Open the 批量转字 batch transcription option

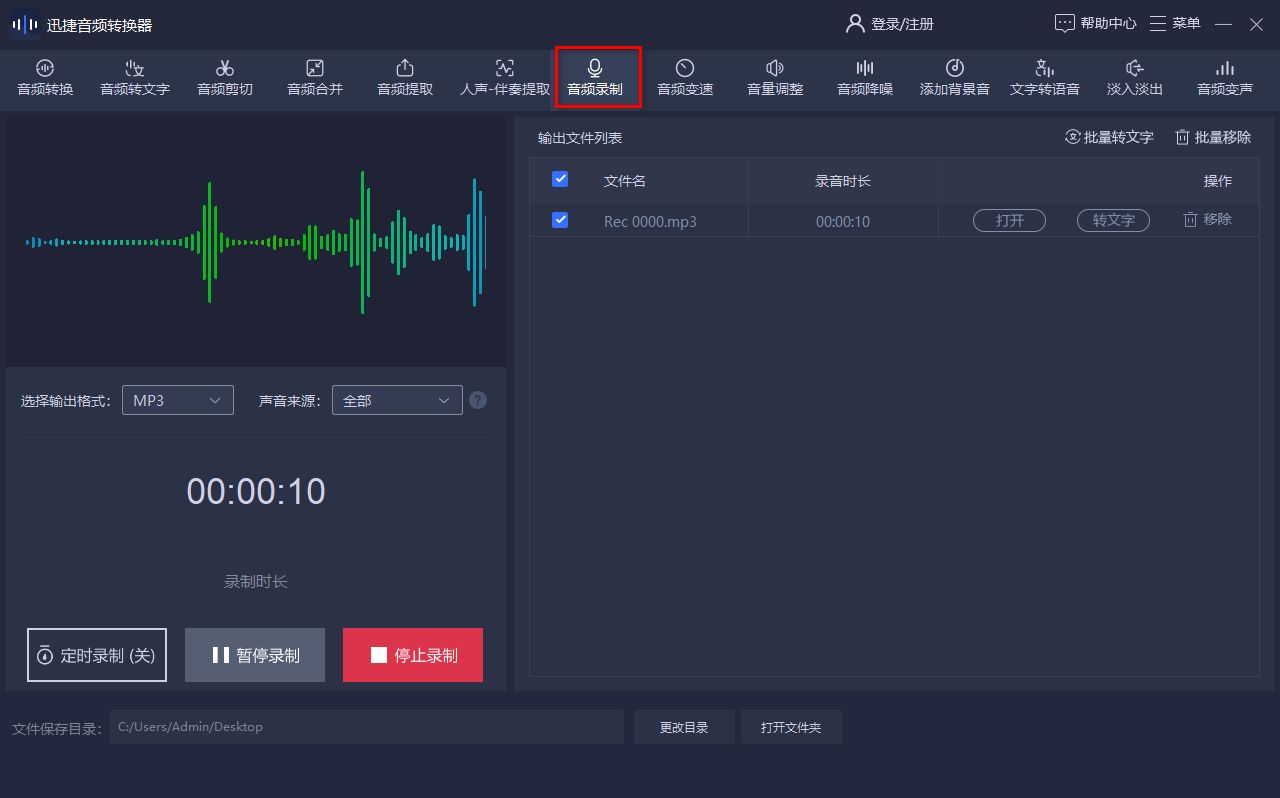pyautogui.click(x=1108, y=138)
